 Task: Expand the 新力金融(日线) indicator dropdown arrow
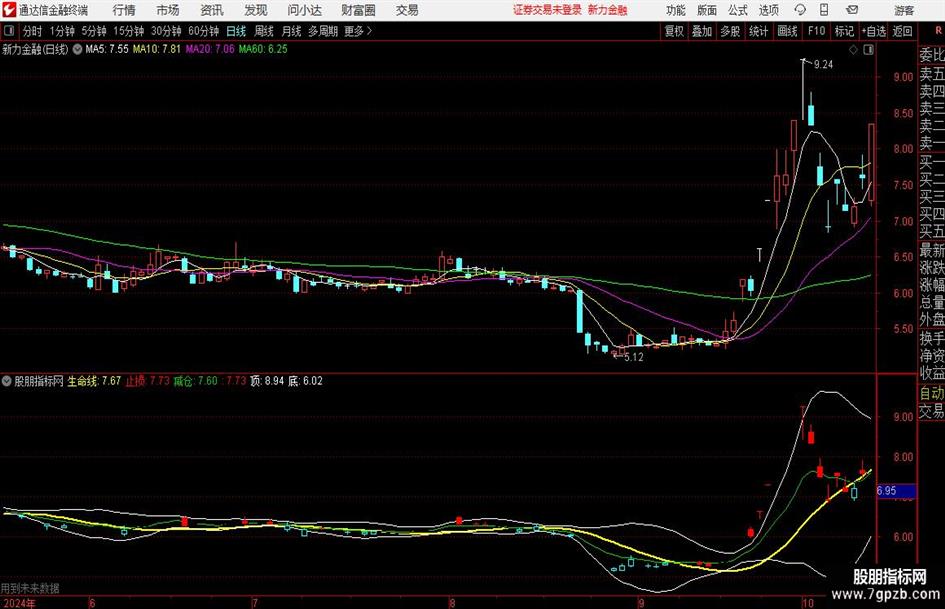coord(77,49)
